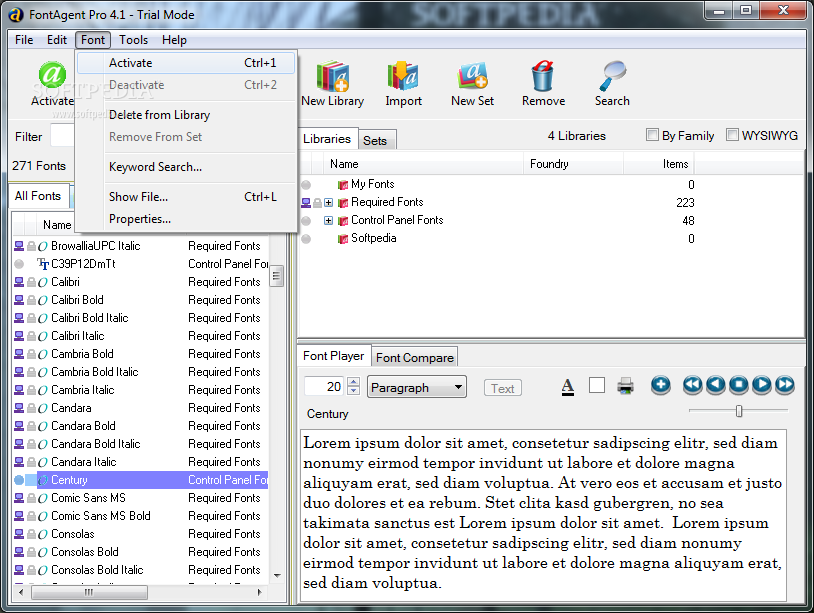This screenshot has height=613, width=814.
Task: Open Keyword Search from Font menu
Action: click(x=186, y=167)
